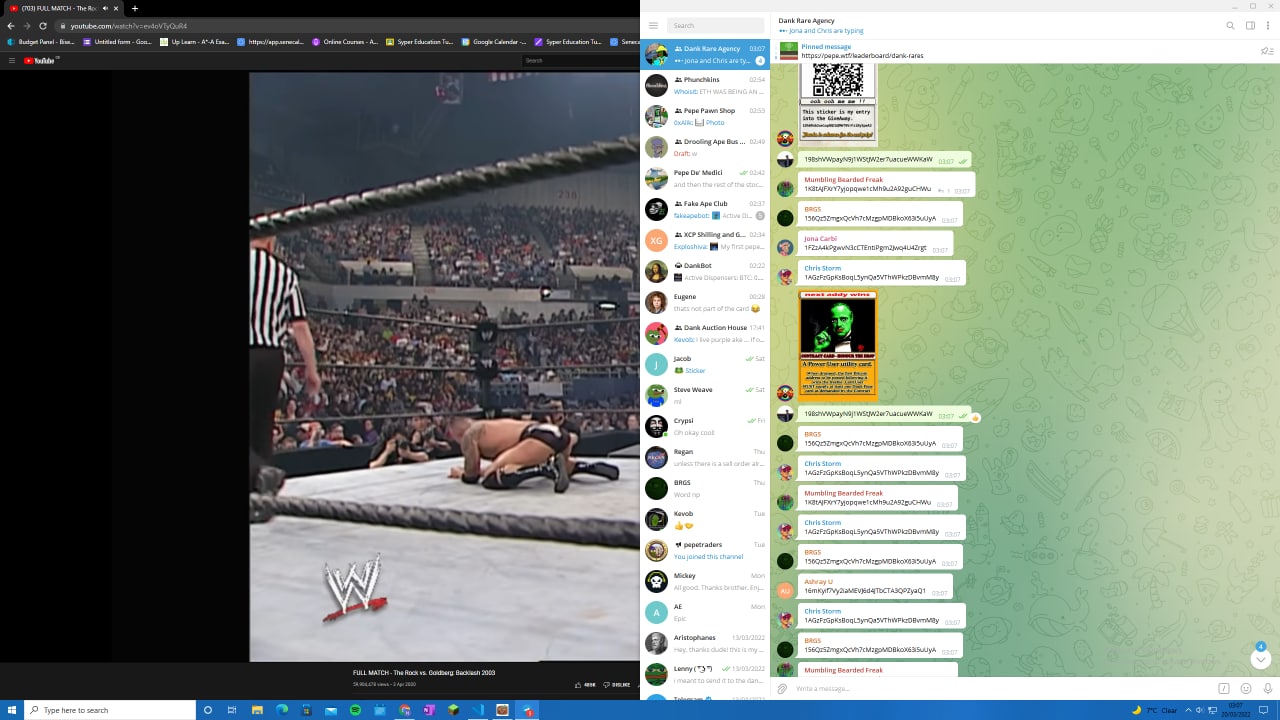Open the YouTube guide hamburger menu

[x=12, y=61]
